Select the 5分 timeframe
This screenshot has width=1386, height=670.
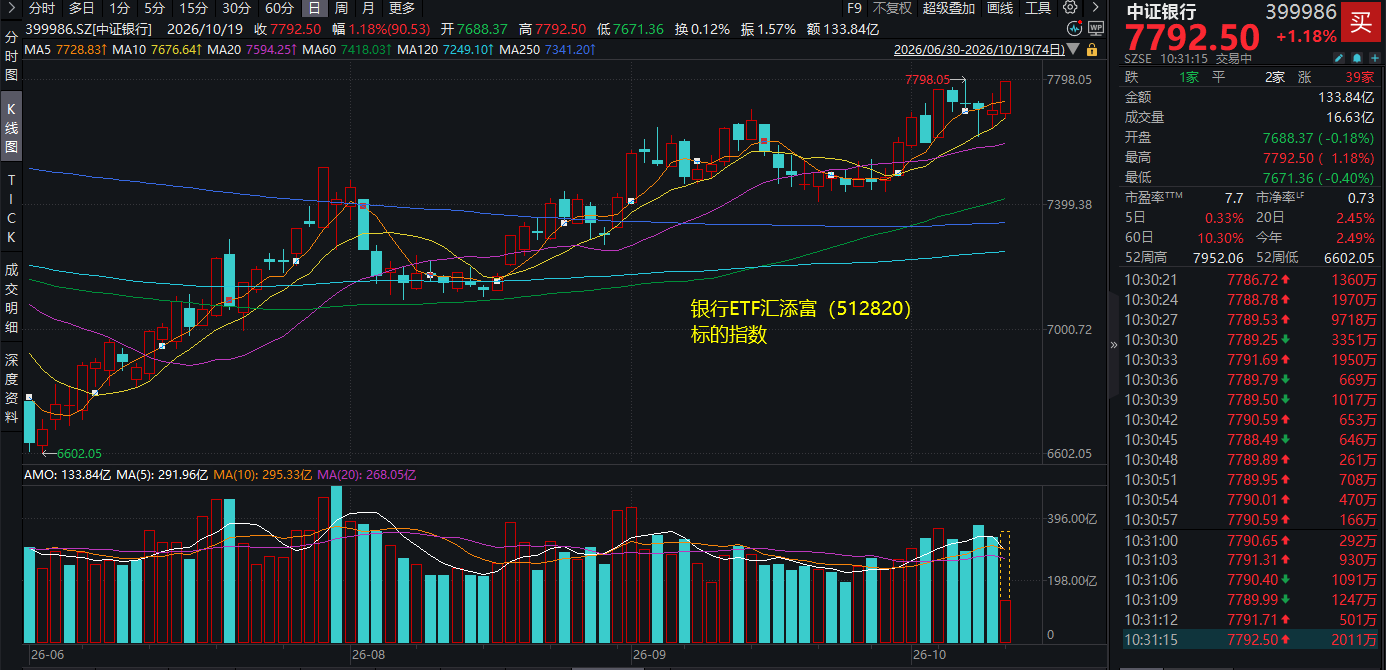tap(155, 8)
